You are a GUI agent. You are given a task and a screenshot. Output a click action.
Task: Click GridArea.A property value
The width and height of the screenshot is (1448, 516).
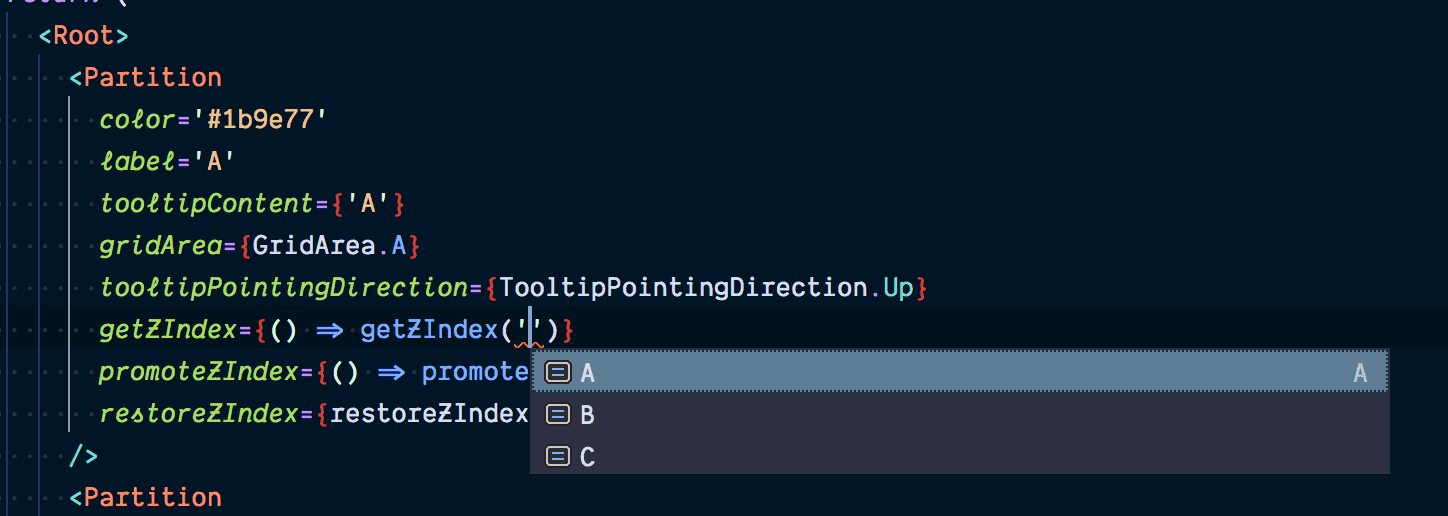329,246
